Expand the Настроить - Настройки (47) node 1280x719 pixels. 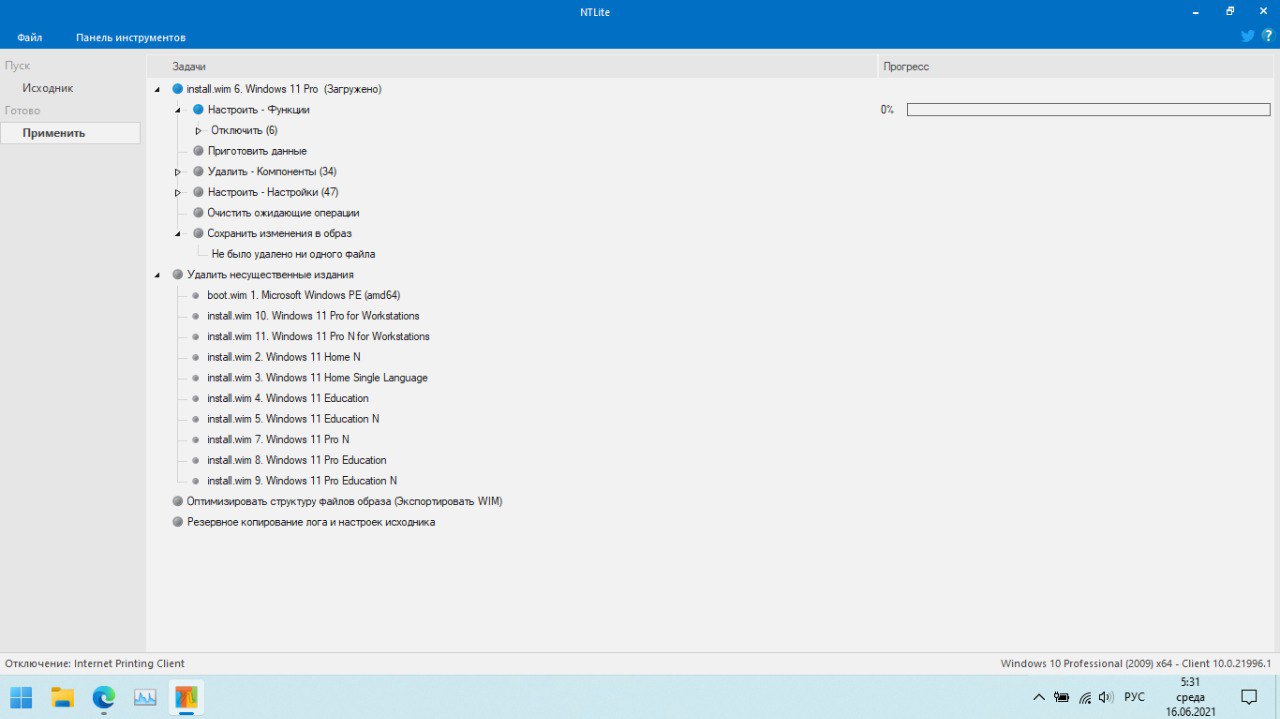click(178, 192)
